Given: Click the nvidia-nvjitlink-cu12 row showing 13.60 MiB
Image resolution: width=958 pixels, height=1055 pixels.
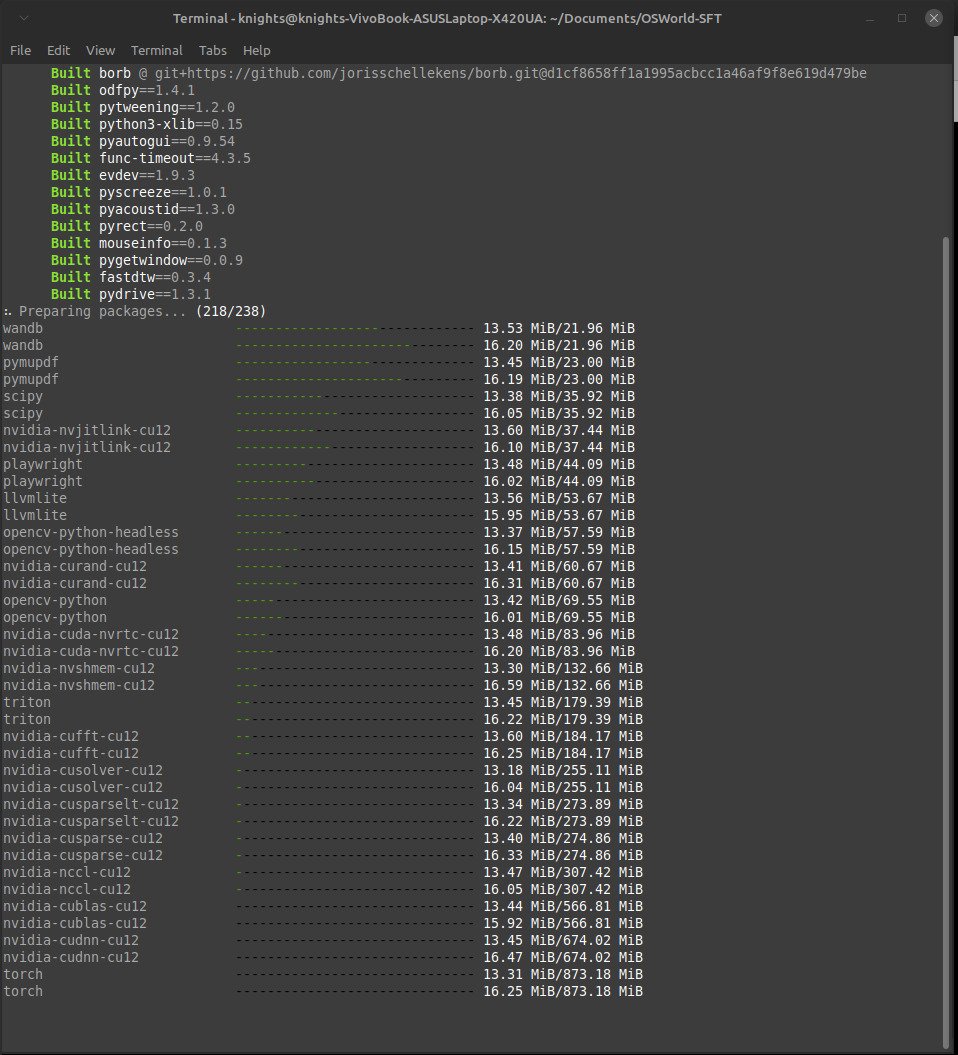Looking at the screenshot, I should click(319, 430).
